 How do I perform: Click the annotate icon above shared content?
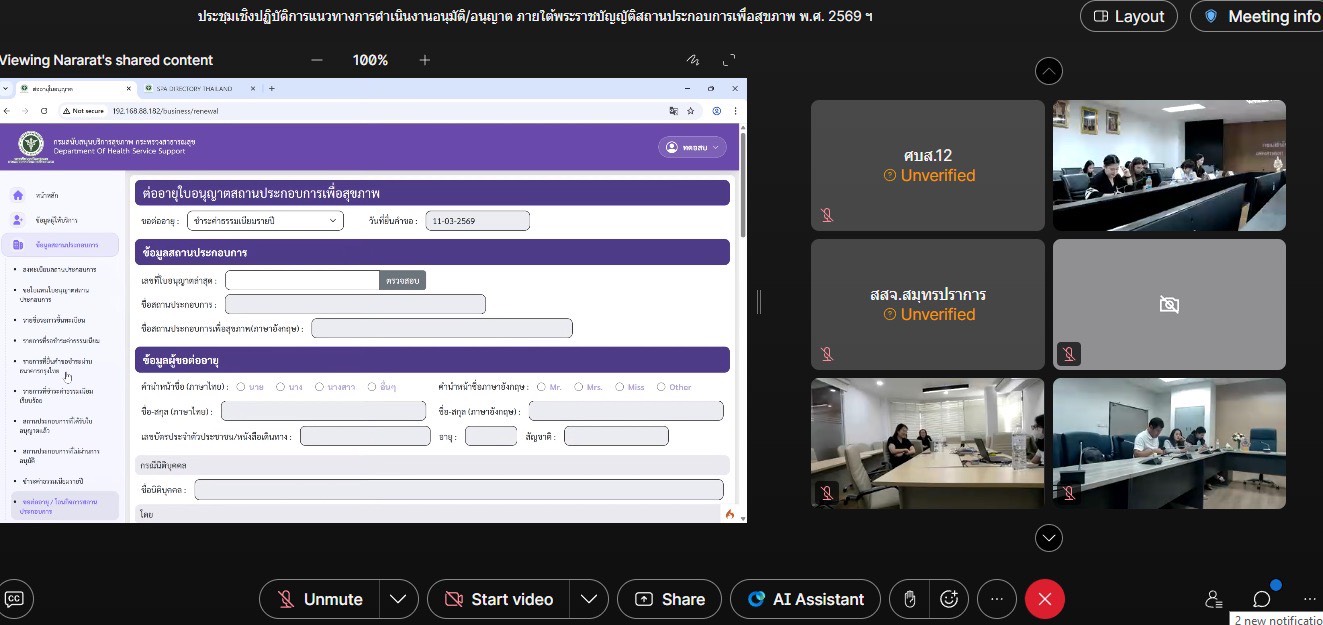[692, 60]
